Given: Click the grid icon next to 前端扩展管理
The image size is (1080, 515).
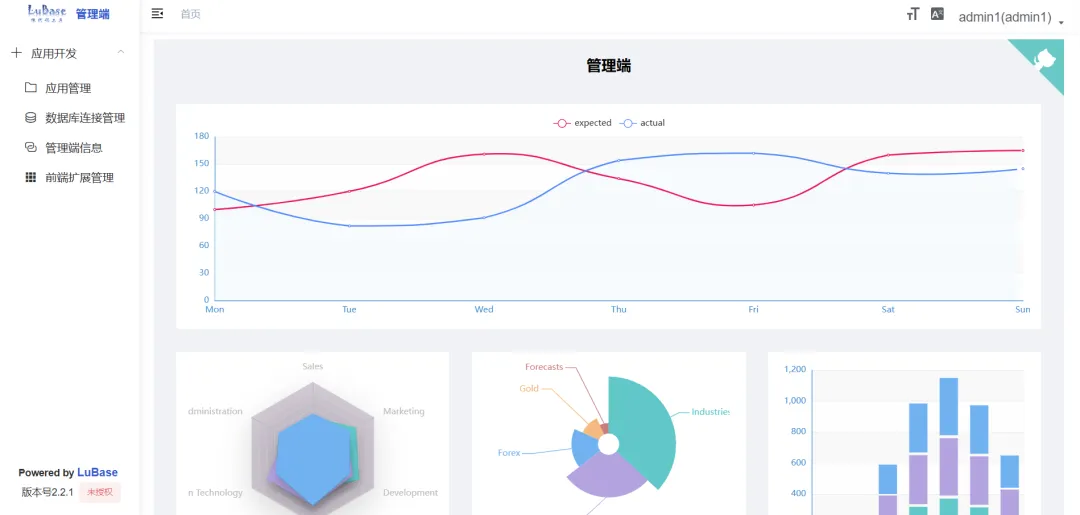Looking at the screenshot, I should (31, 177).
